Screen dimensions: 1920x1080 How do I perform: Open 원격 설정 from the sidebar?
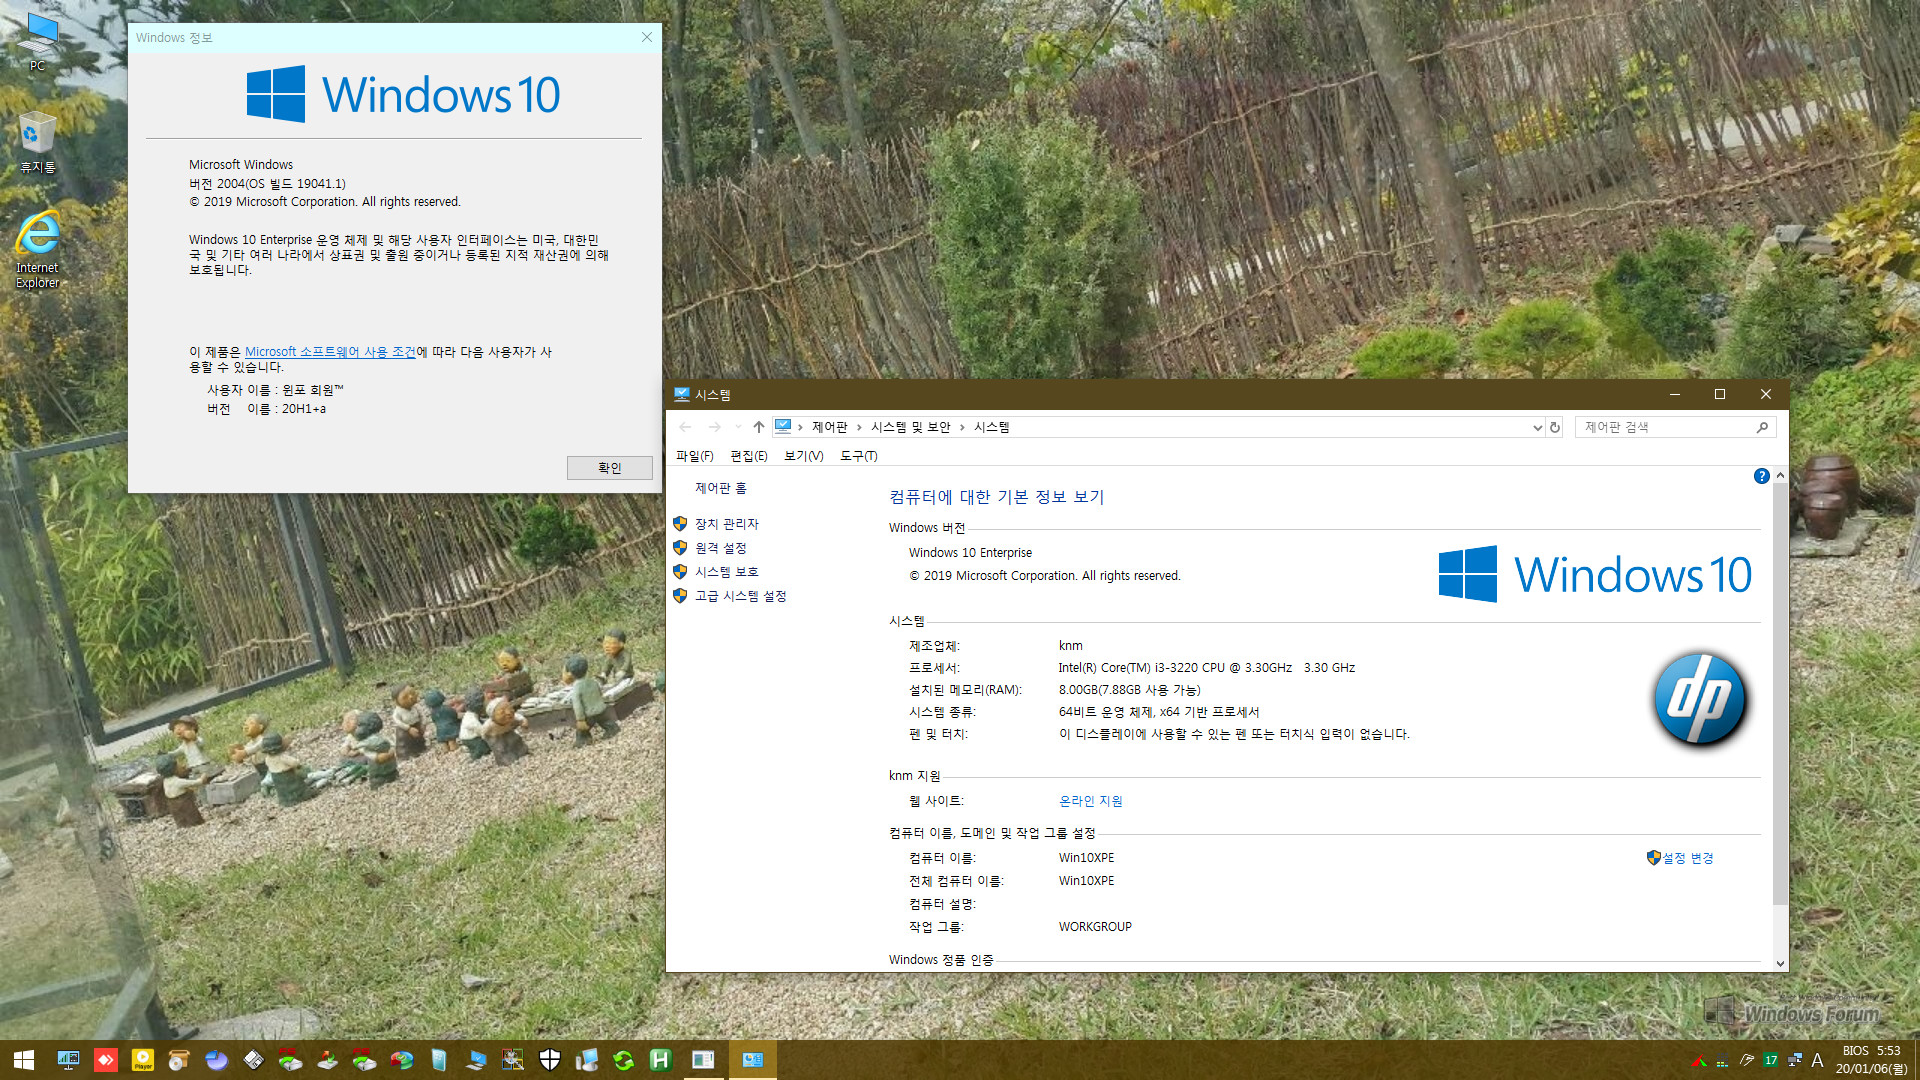tap(721, 548)
